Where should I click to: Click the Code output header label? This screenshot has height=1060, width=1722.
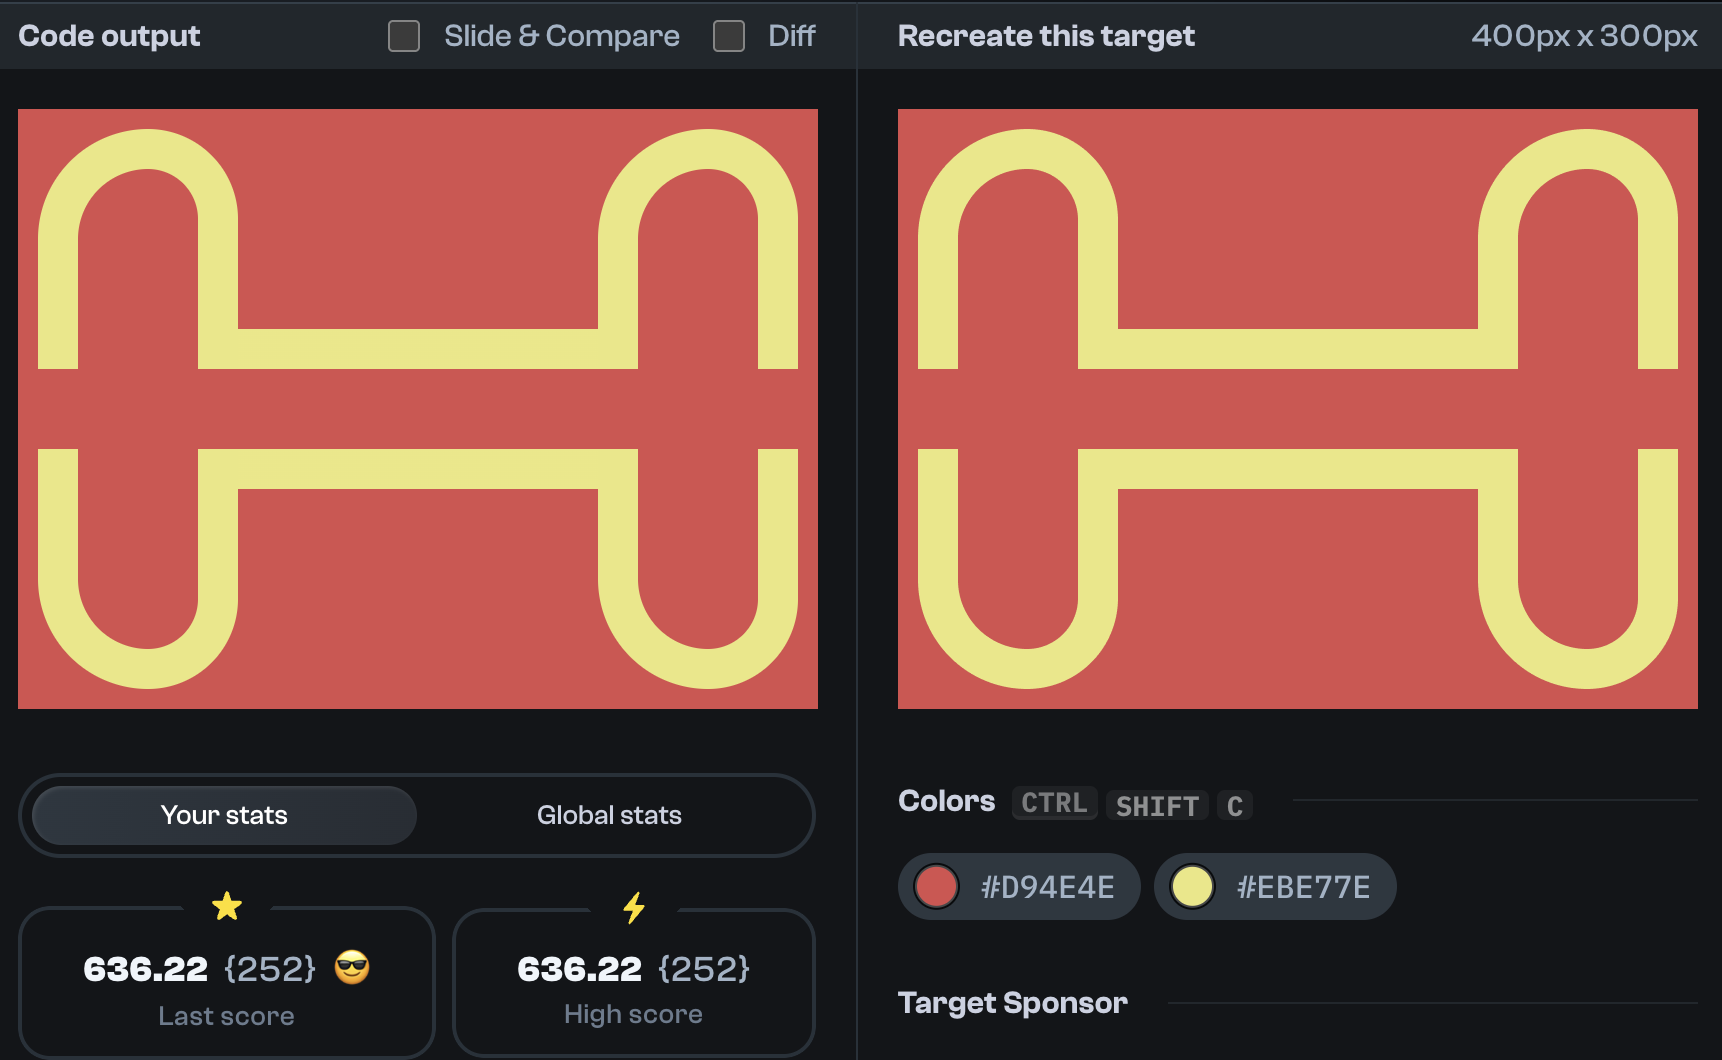click(x=109, y=36)
